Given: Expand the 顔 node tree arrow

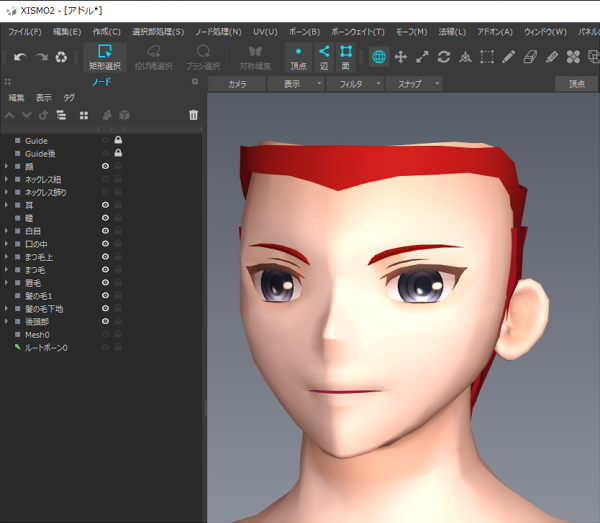Looking at the screenshot, I should click(x=6, y=166).
